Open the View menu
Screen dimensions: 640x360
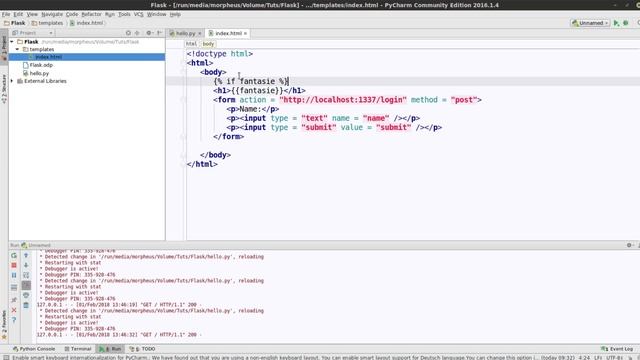pyautogui.click(x=32, y=14)
